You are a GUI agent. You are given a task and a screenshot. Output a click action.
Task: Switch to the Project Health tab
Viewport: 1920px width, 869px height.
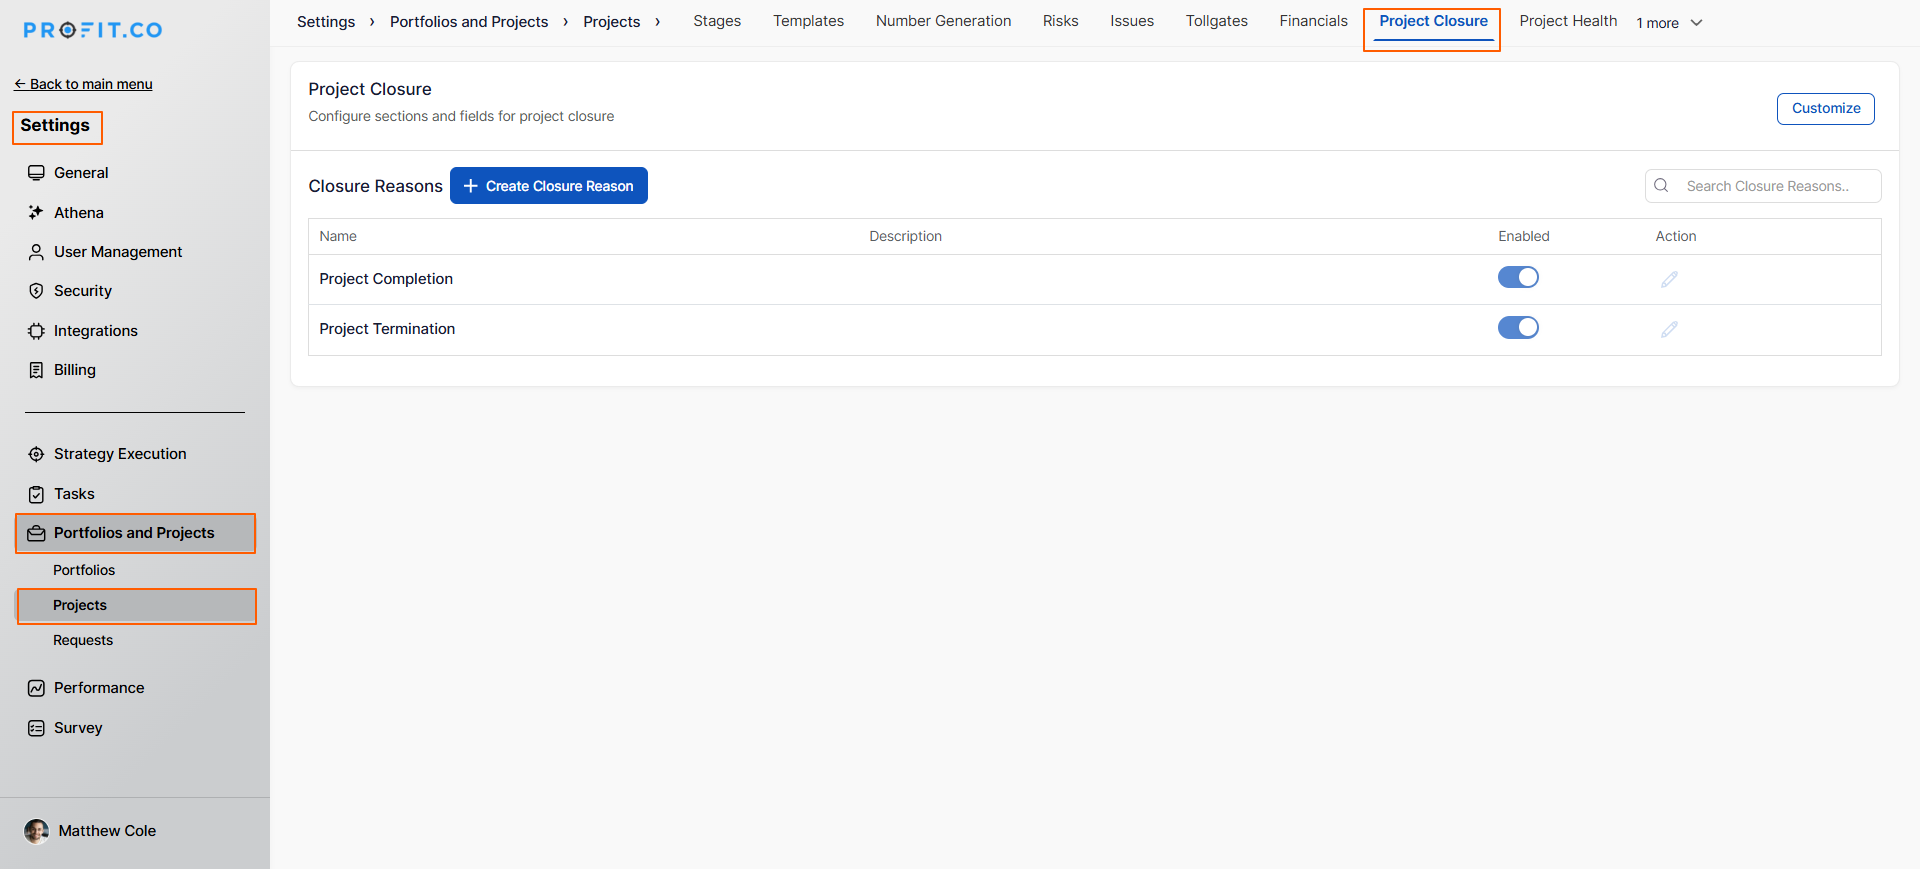click(1567, 21)
